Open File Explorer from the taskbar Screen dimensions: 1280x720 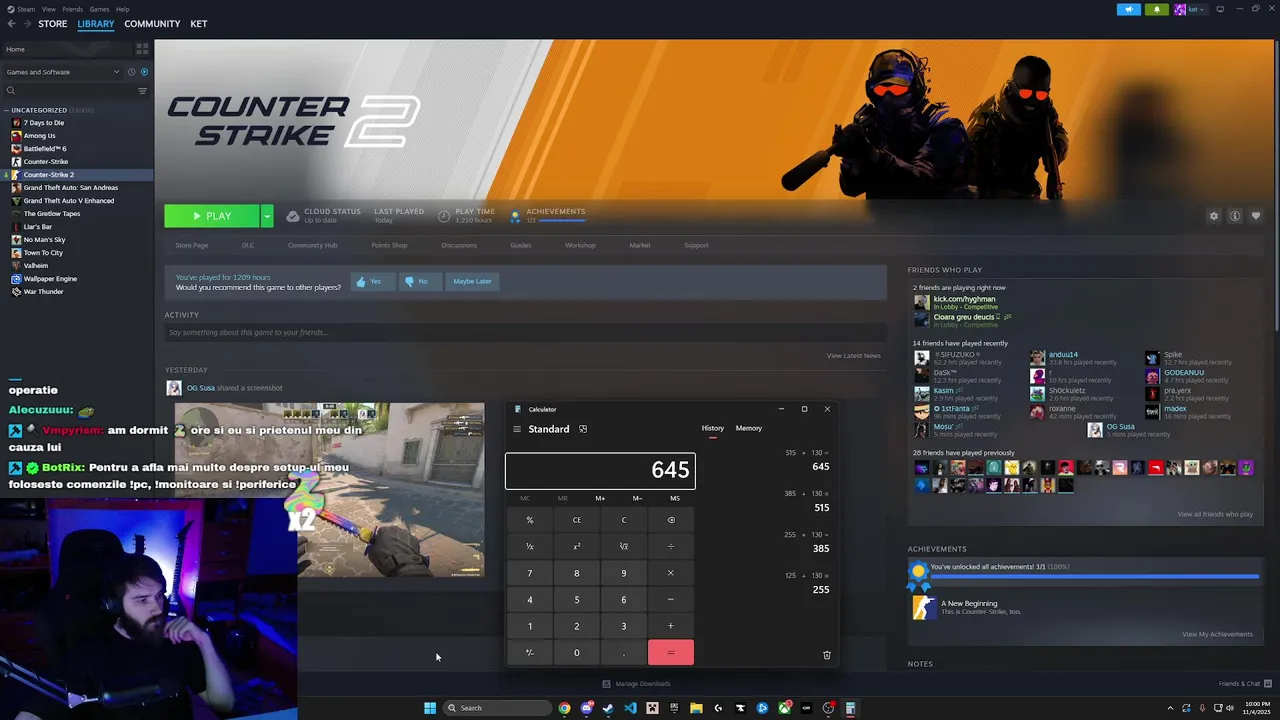696,708
